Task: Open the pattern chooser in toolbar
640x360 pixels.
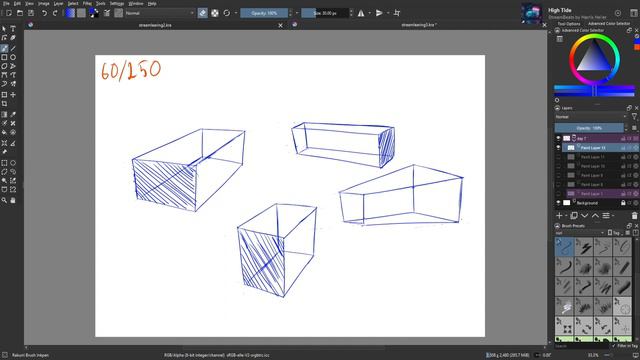Action: [81, 13]
